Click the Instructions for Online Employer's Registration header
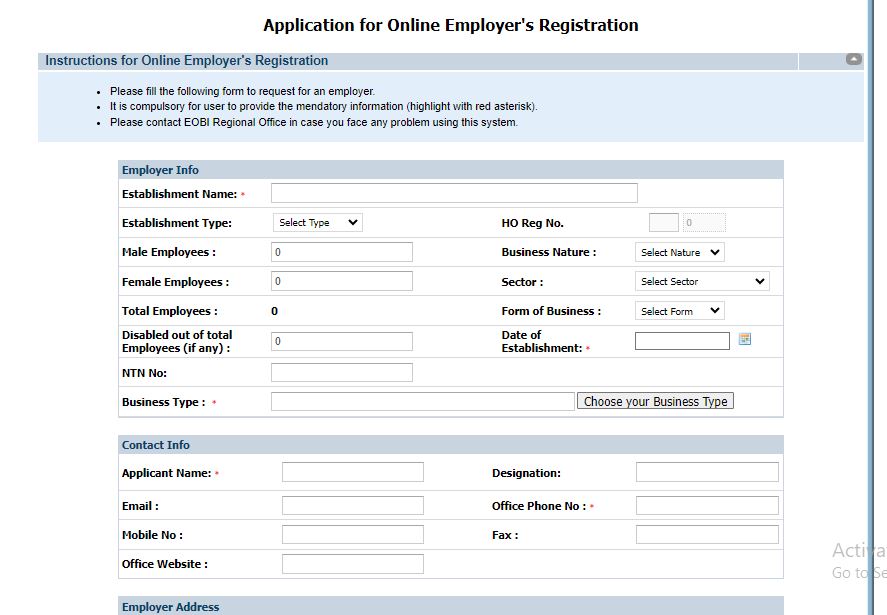Viewport: 887px width, 615px height. [x=187, y=61]
